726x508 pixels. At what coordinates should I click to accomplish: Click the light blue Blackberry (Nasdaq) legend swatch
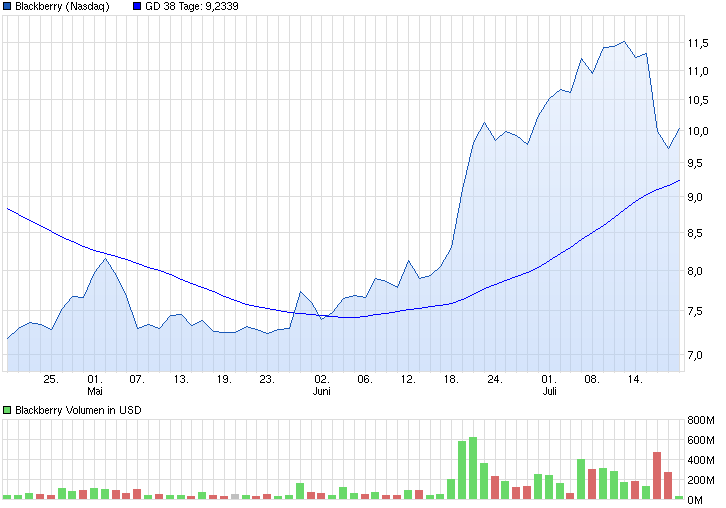click(x=8, y=7)
